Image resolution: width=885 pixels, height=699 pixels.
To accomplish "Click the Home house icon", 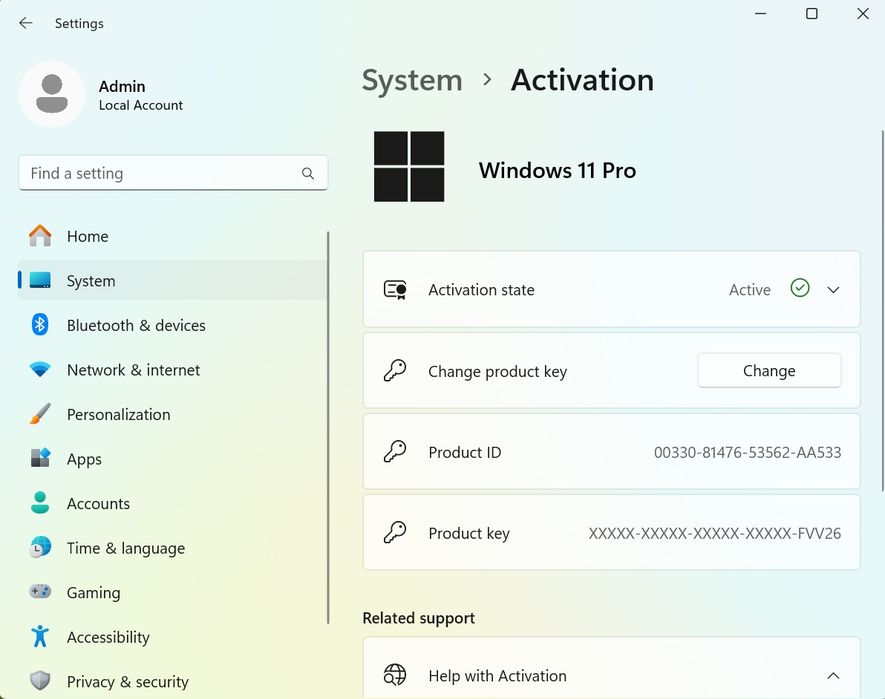I will [40, 235].
